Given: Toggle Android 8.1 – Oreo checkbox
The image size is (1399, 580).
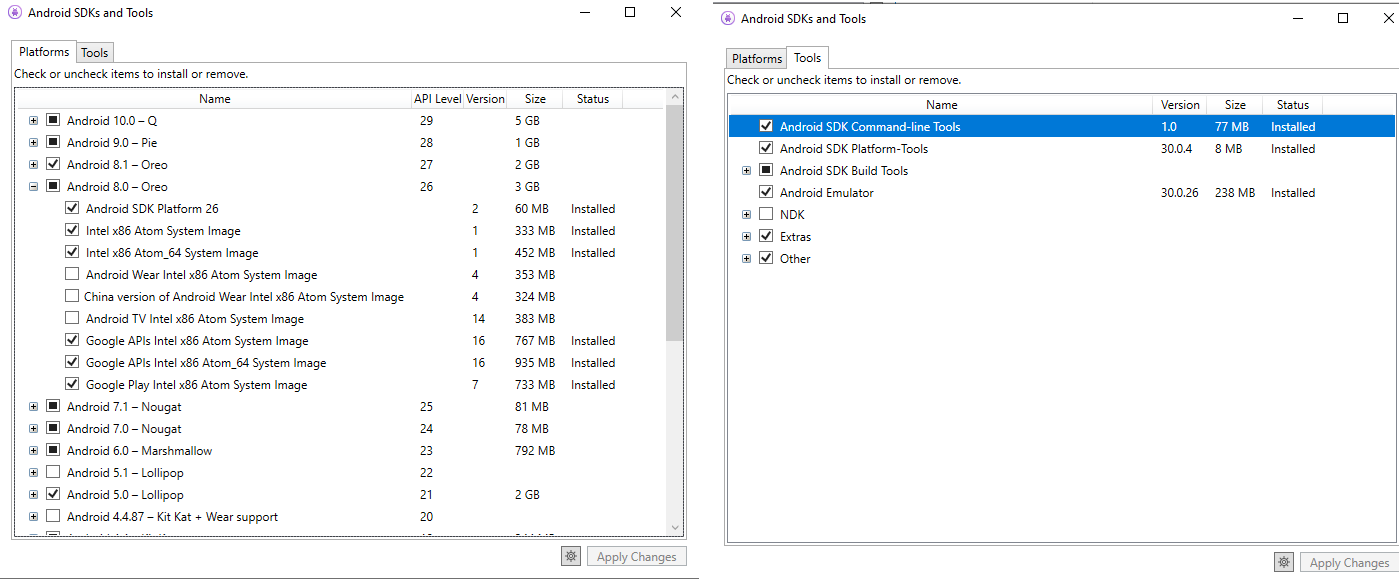Looking at the screenshot, I should pyautogui.click(x=53, y=165).
